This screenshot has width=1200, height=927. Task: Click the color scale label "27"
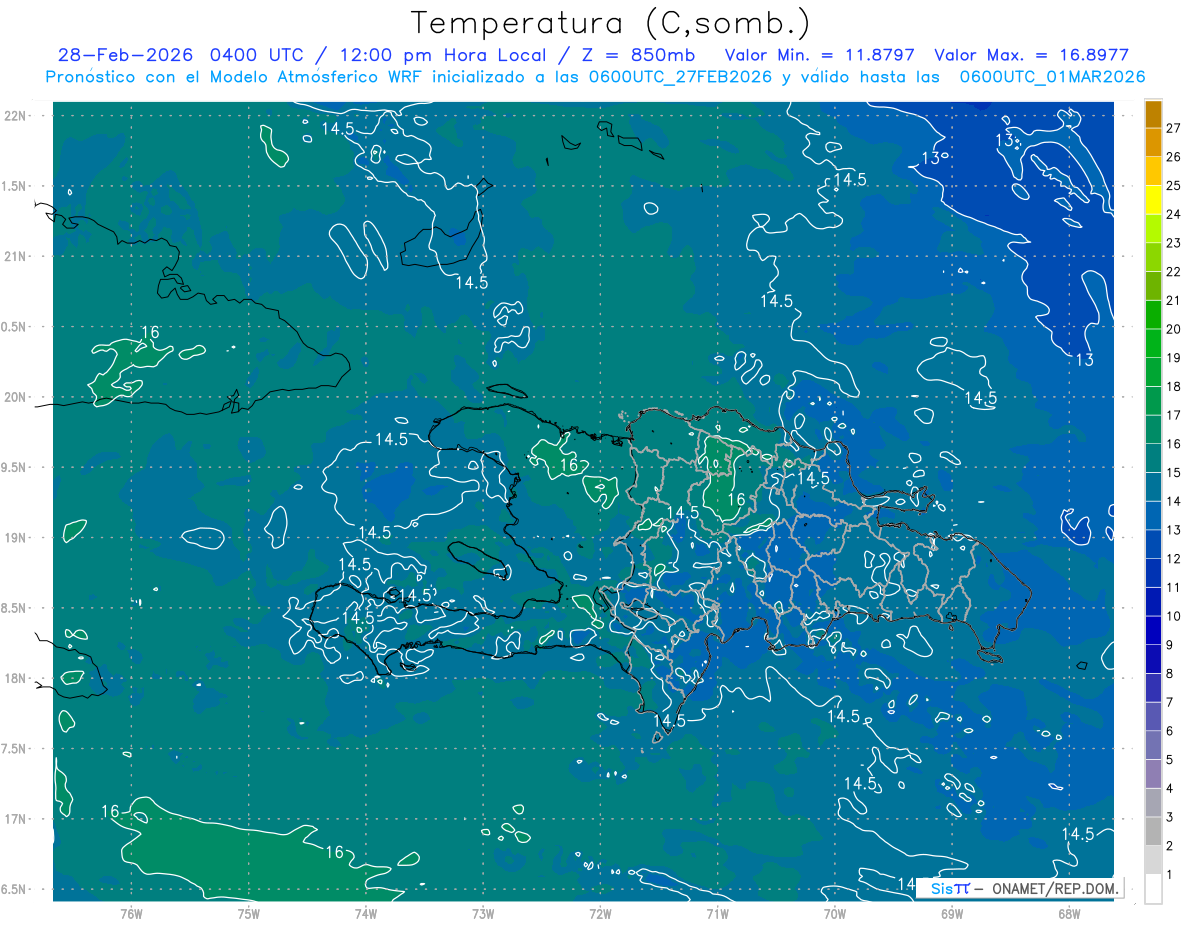[x=1174, y=128]
